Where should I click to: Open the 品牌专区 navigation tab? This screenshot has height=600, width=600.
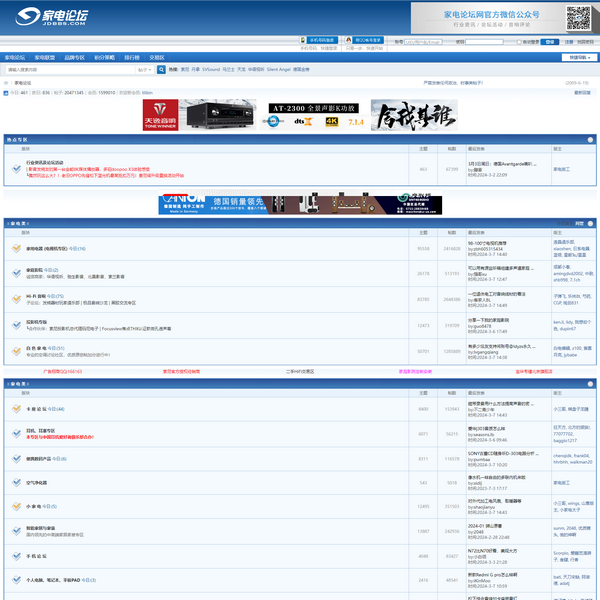pyautogui.click(x=74, y=57)
